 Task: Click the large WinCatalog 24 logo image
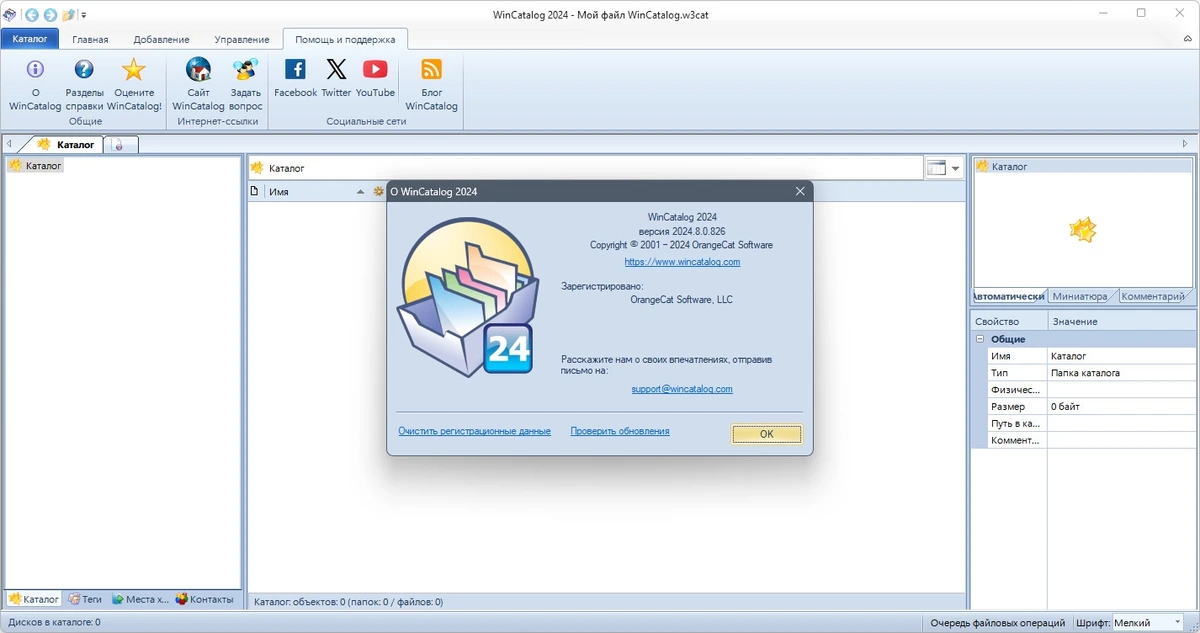coord(466,296)
